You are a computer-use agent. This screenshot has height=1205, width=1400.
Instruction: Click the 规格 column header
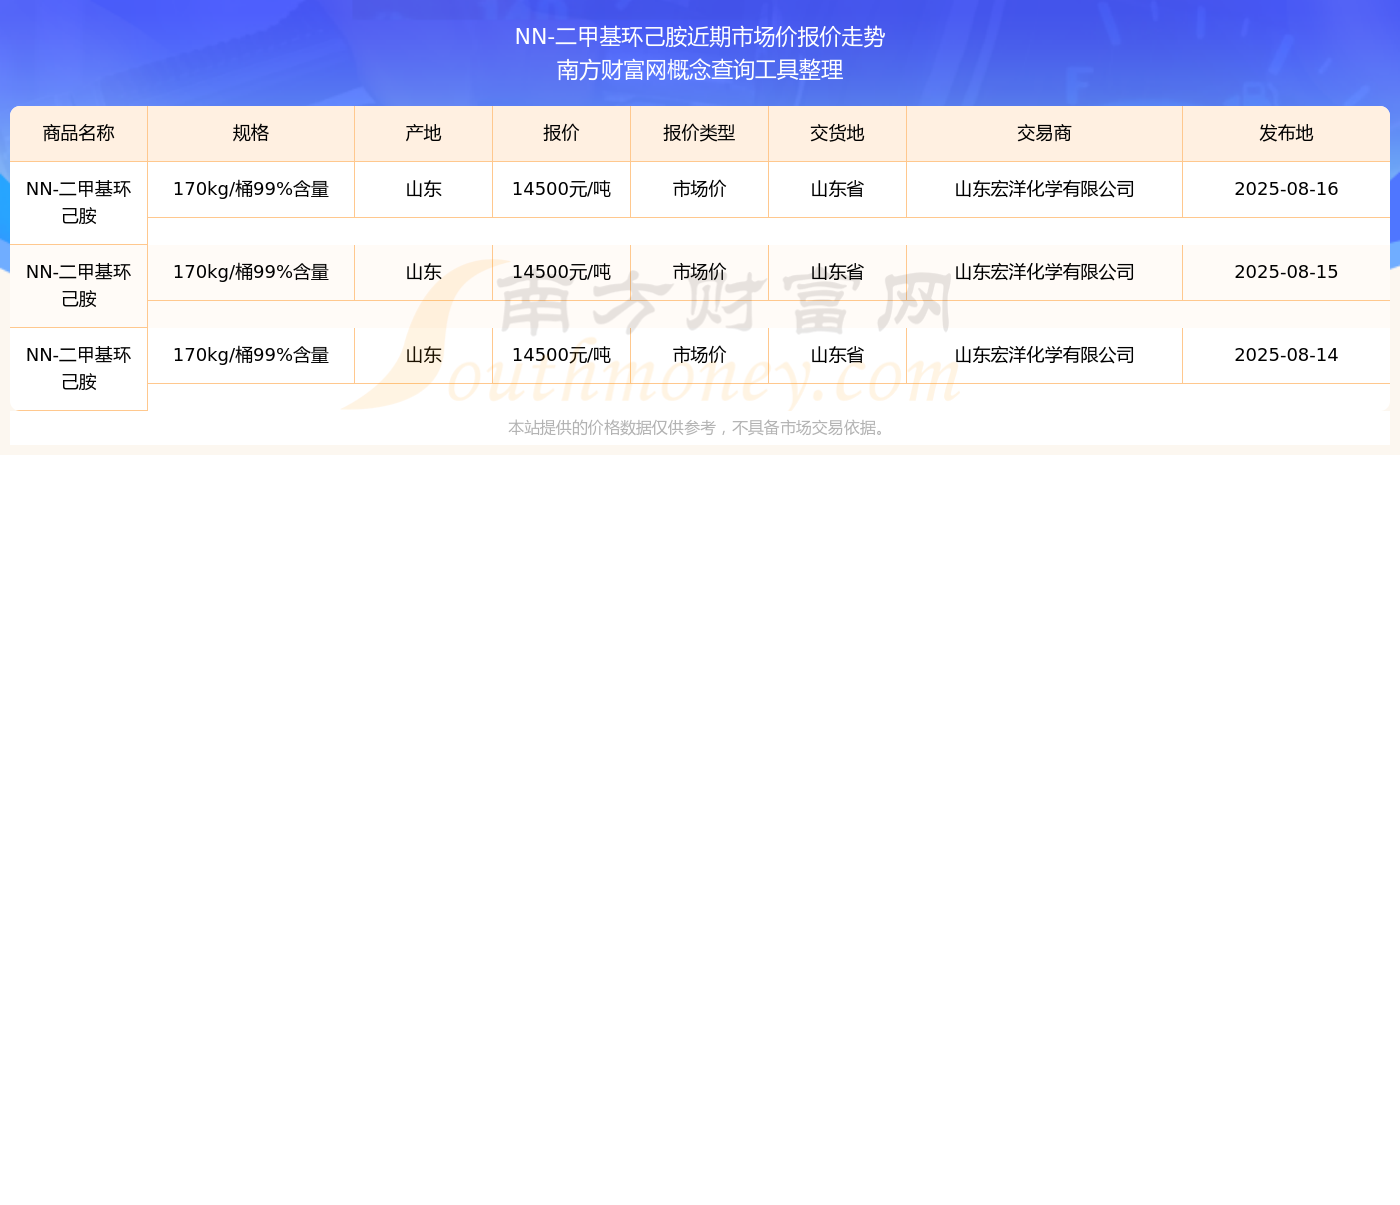tap(251, 133)
